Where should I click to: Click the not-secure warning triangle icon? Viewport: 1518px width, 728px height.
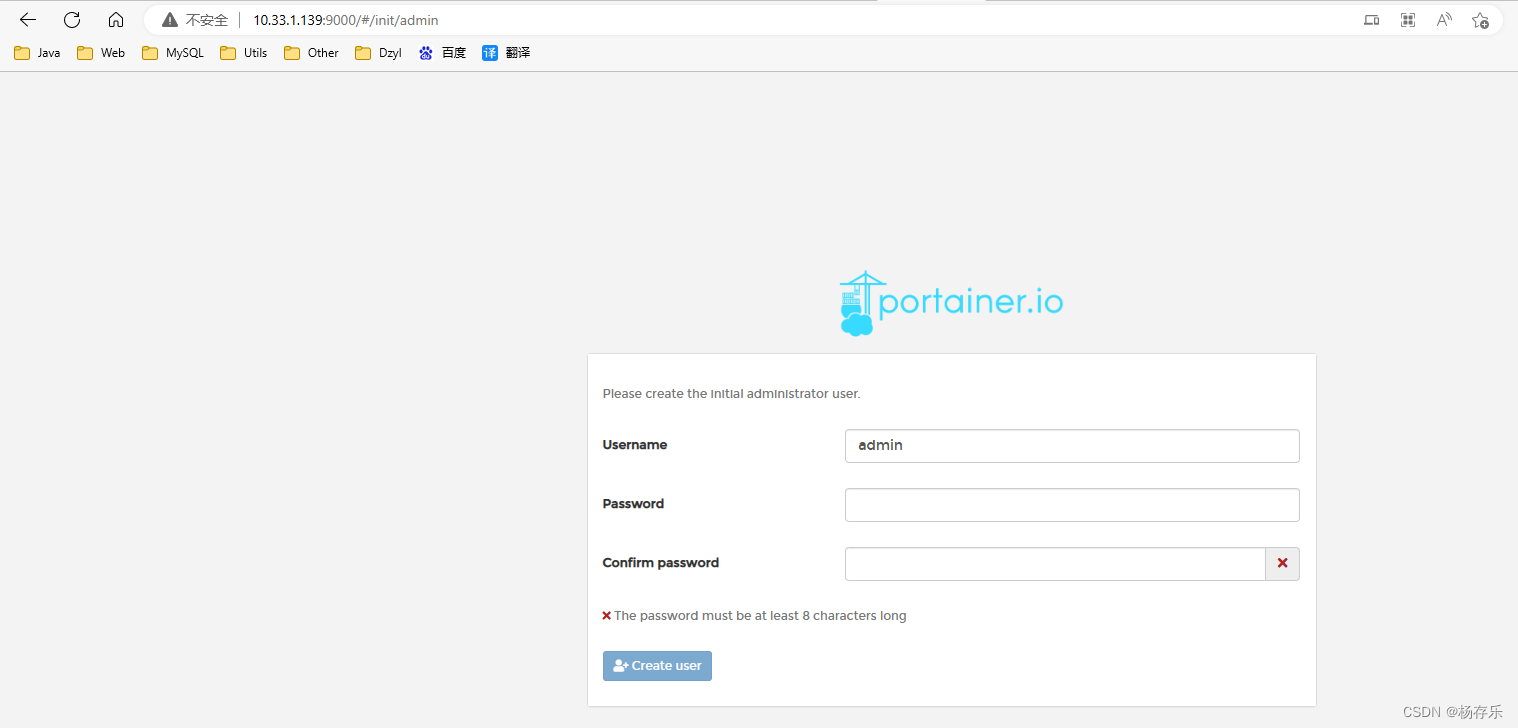[x=170, y=20]
